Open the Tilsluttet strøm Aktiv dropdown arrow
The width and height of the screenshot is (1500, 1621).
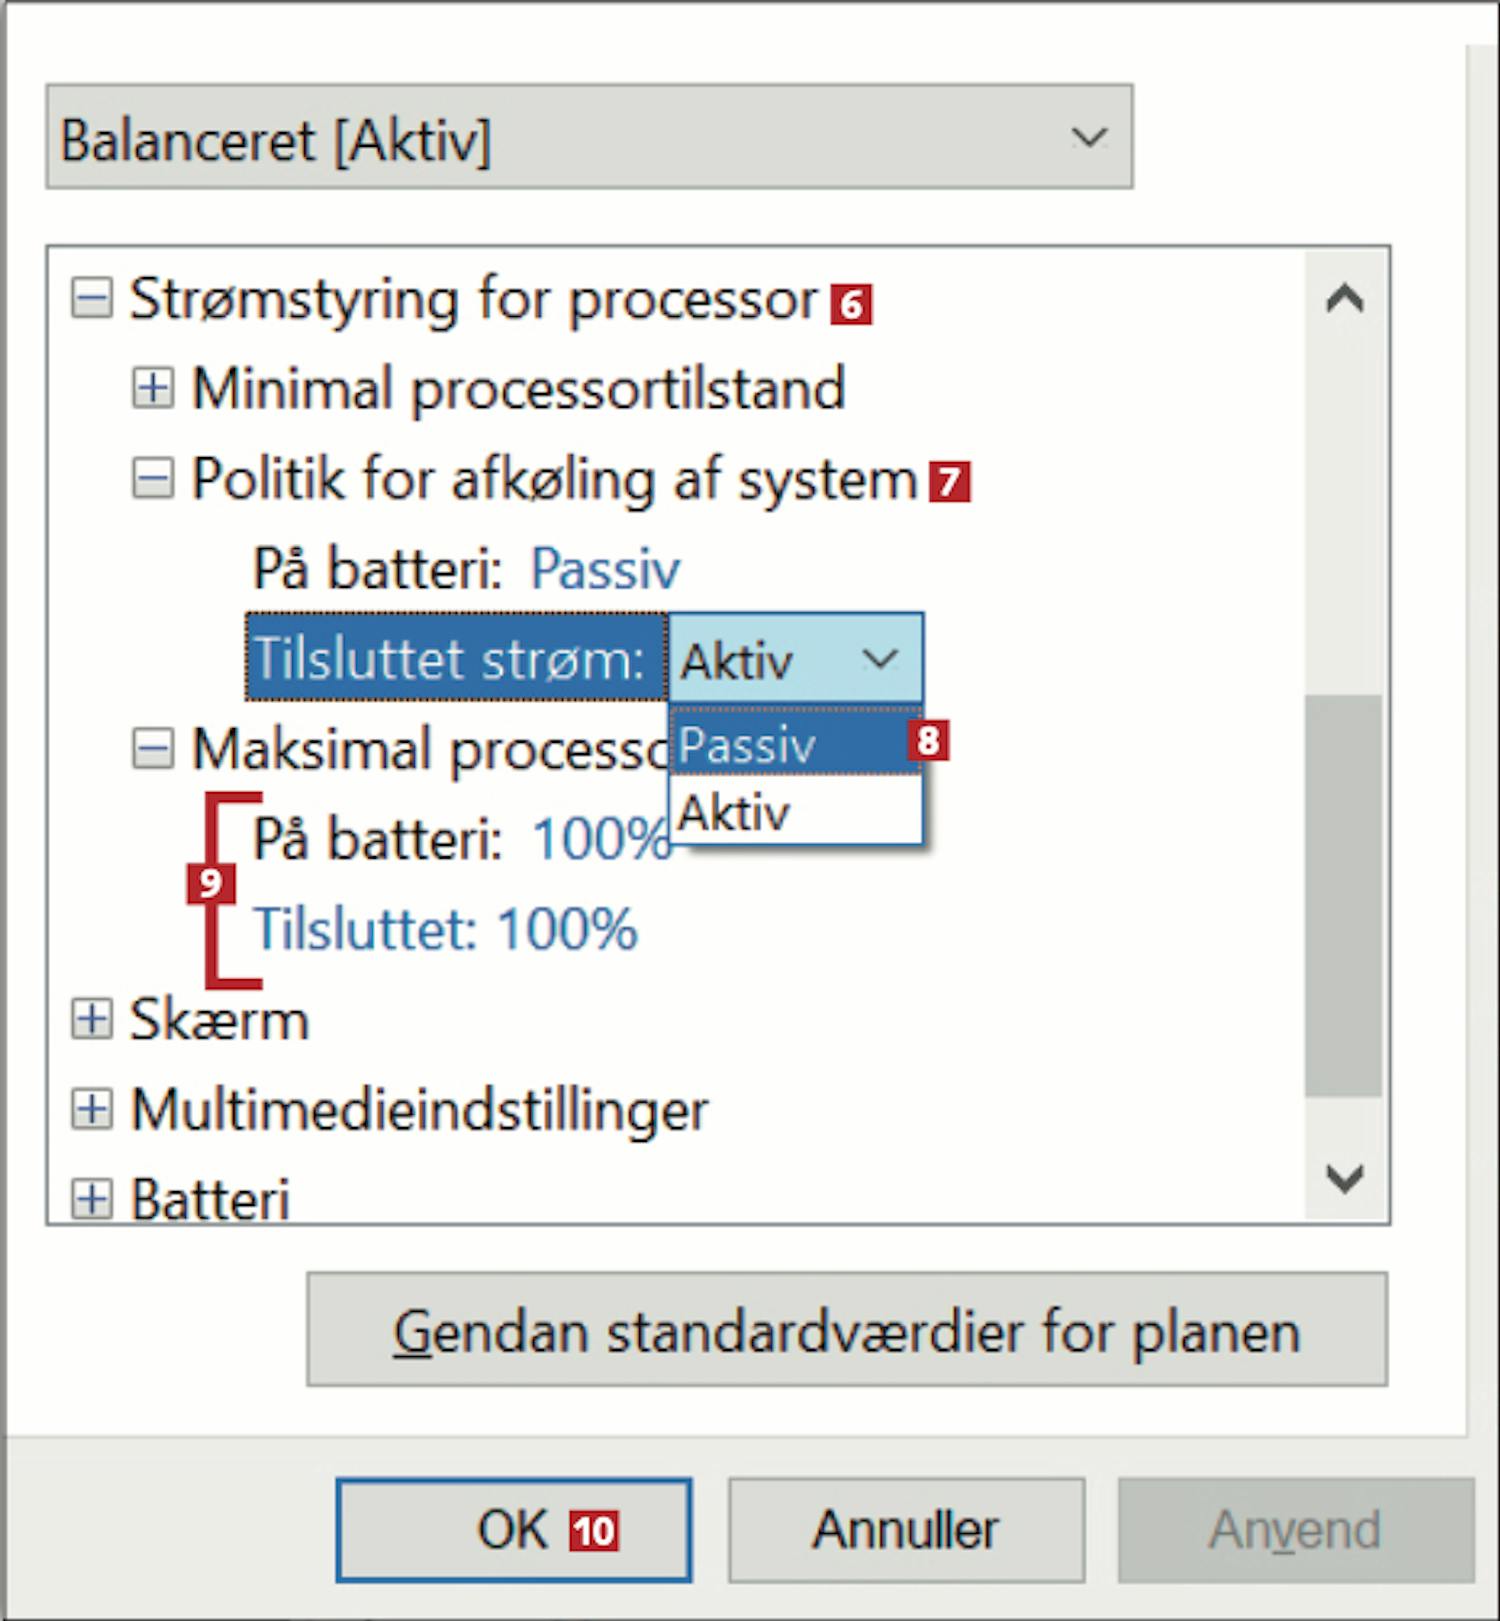pos(880,659)
